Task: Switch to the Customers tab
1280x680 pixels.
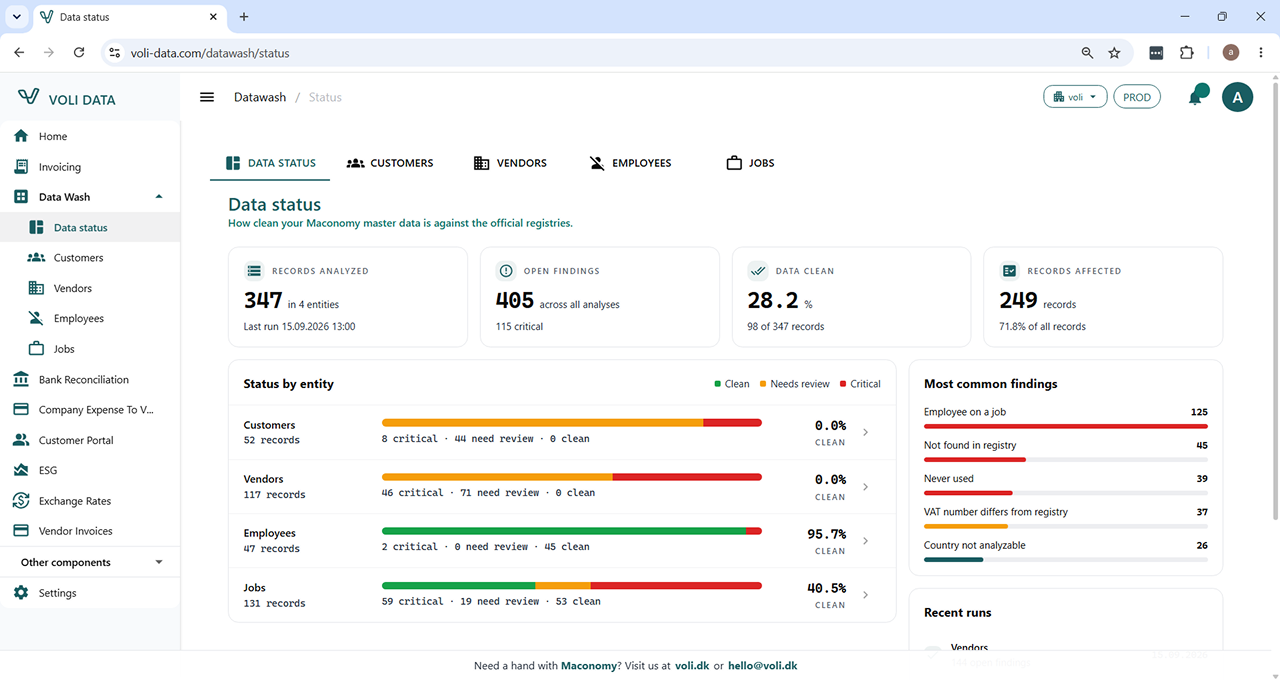Action: [x=390, y=163]
